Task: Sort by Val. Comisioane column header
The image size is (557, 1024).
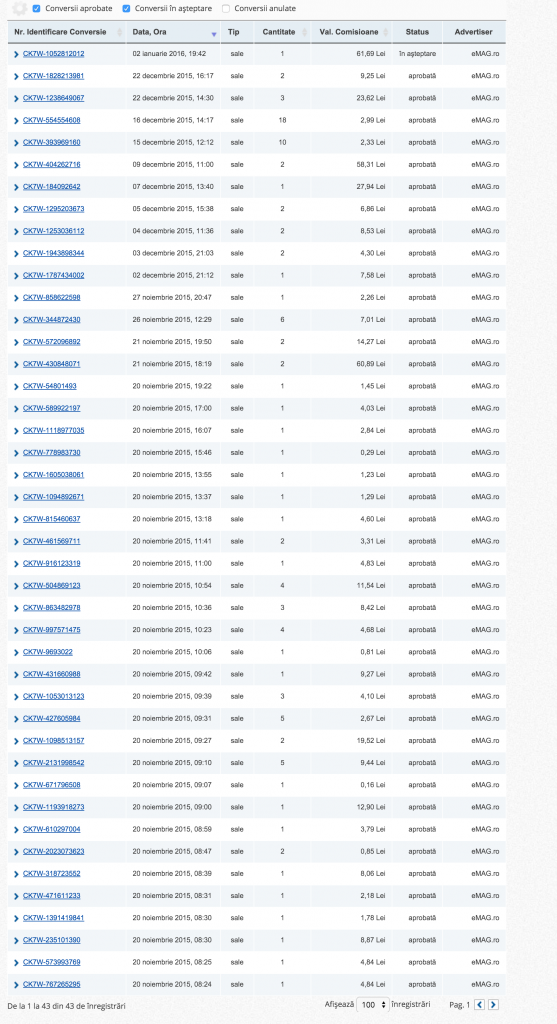Action: point(351,32)
